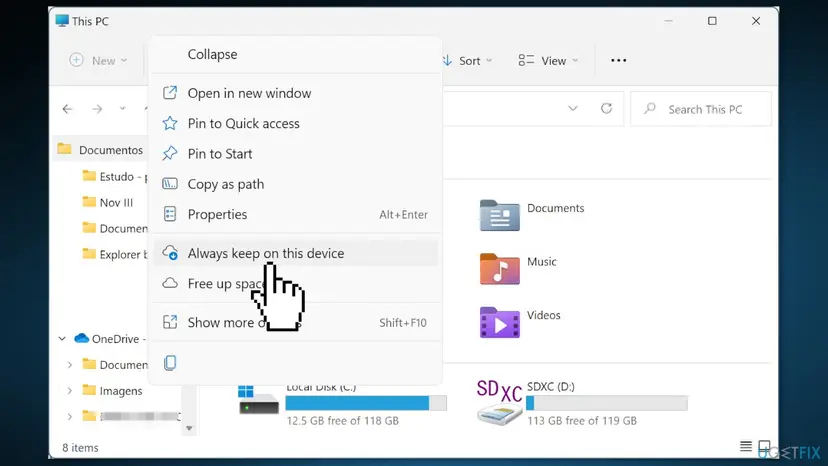Expand the blurred folder under OneDrive
This screenshot has width=828, height=466.
pyautogui.click(x=70, y=416)
